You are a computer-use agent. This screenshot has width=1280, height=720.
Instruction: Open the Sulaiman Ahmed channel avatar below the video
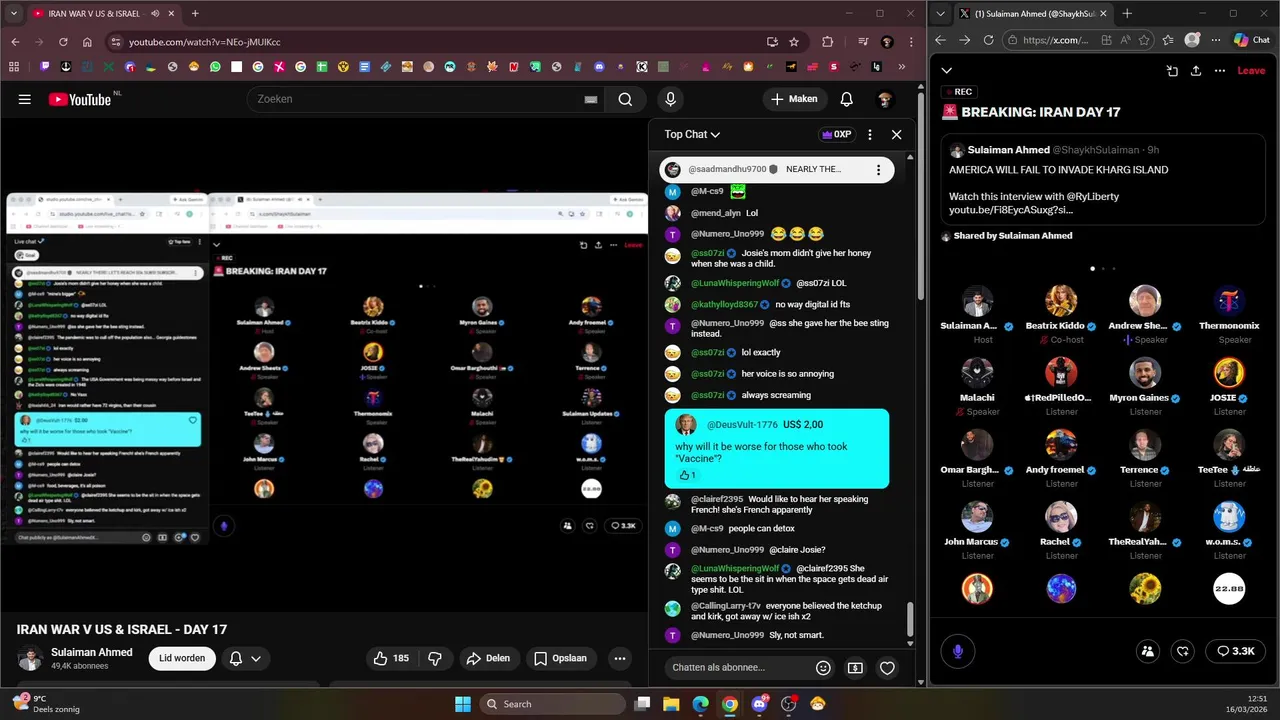pyautogui.click(x=30, y=659)
